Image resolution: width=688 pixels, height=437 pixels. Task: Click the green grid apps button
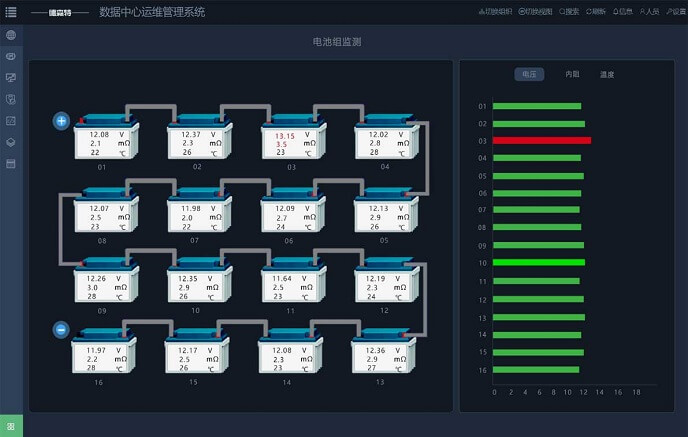pyautogui.click(x=11, y=426)
